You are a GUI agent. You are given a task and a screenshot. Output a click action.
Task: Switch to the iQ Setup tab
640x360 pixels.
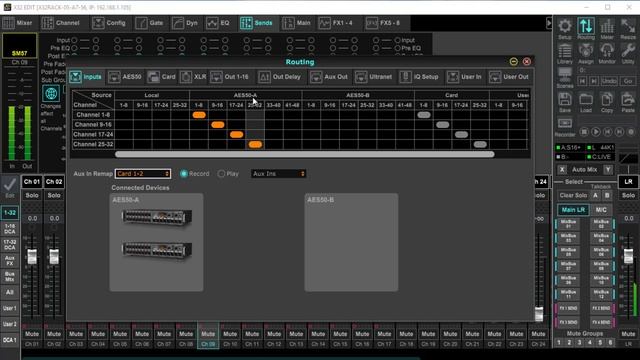click(419, 77)
